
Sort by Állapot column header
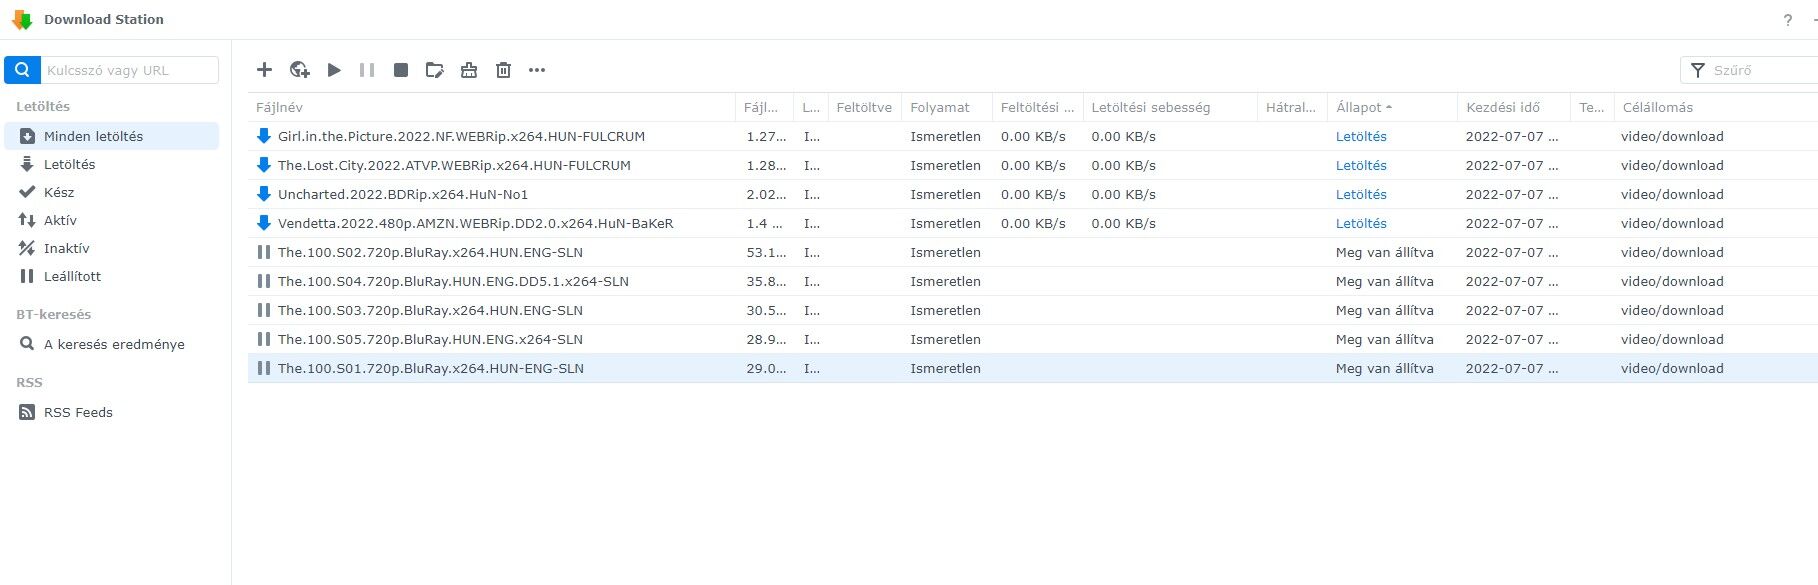pyautogui.click(x=1392, y=107)
